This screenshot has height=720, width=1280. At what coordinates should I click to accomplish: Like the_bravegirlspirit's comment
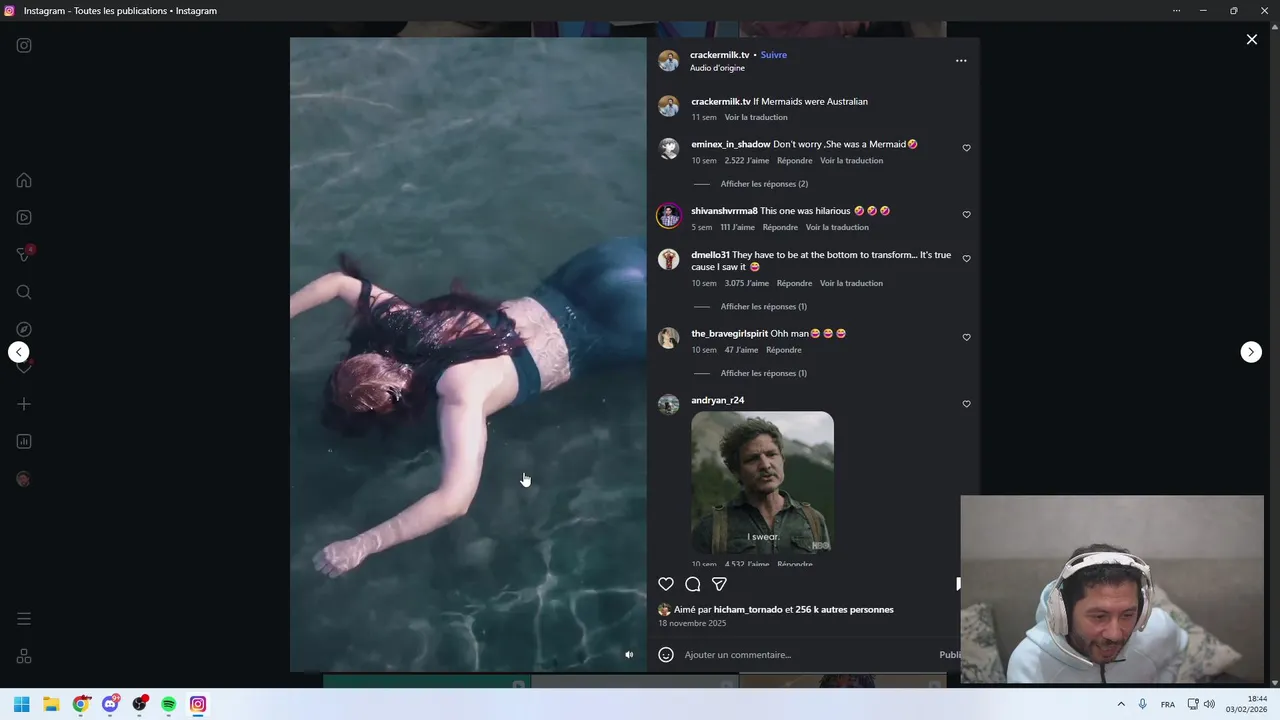pos(966,338)
